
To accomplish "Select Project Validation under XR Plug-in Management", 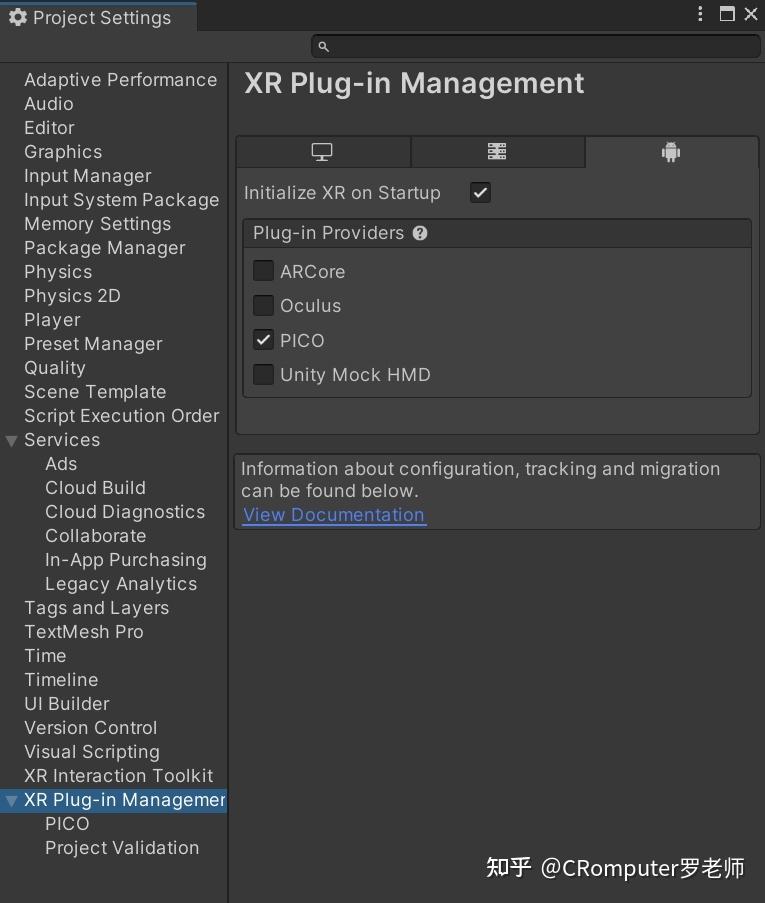I will tap(122, 848).
